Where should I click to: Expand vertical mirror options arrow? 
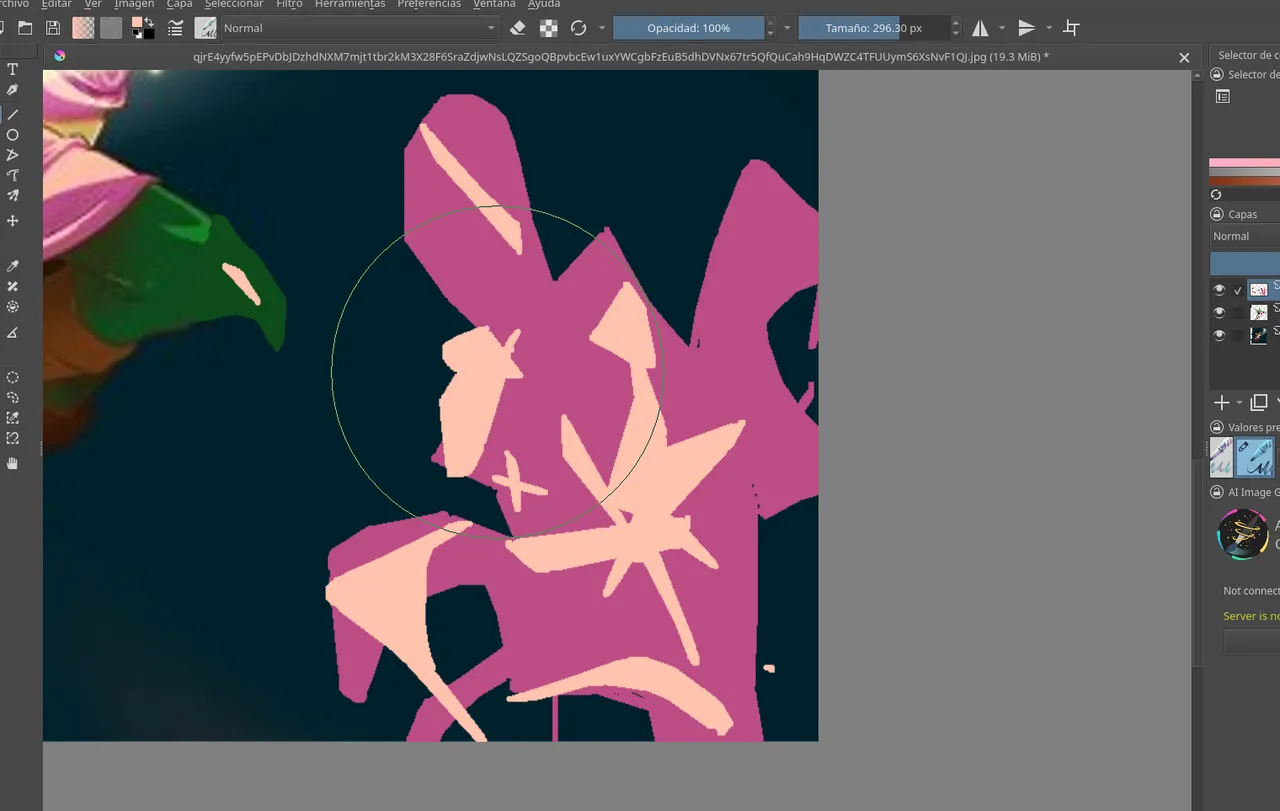tap(1049, 28)
